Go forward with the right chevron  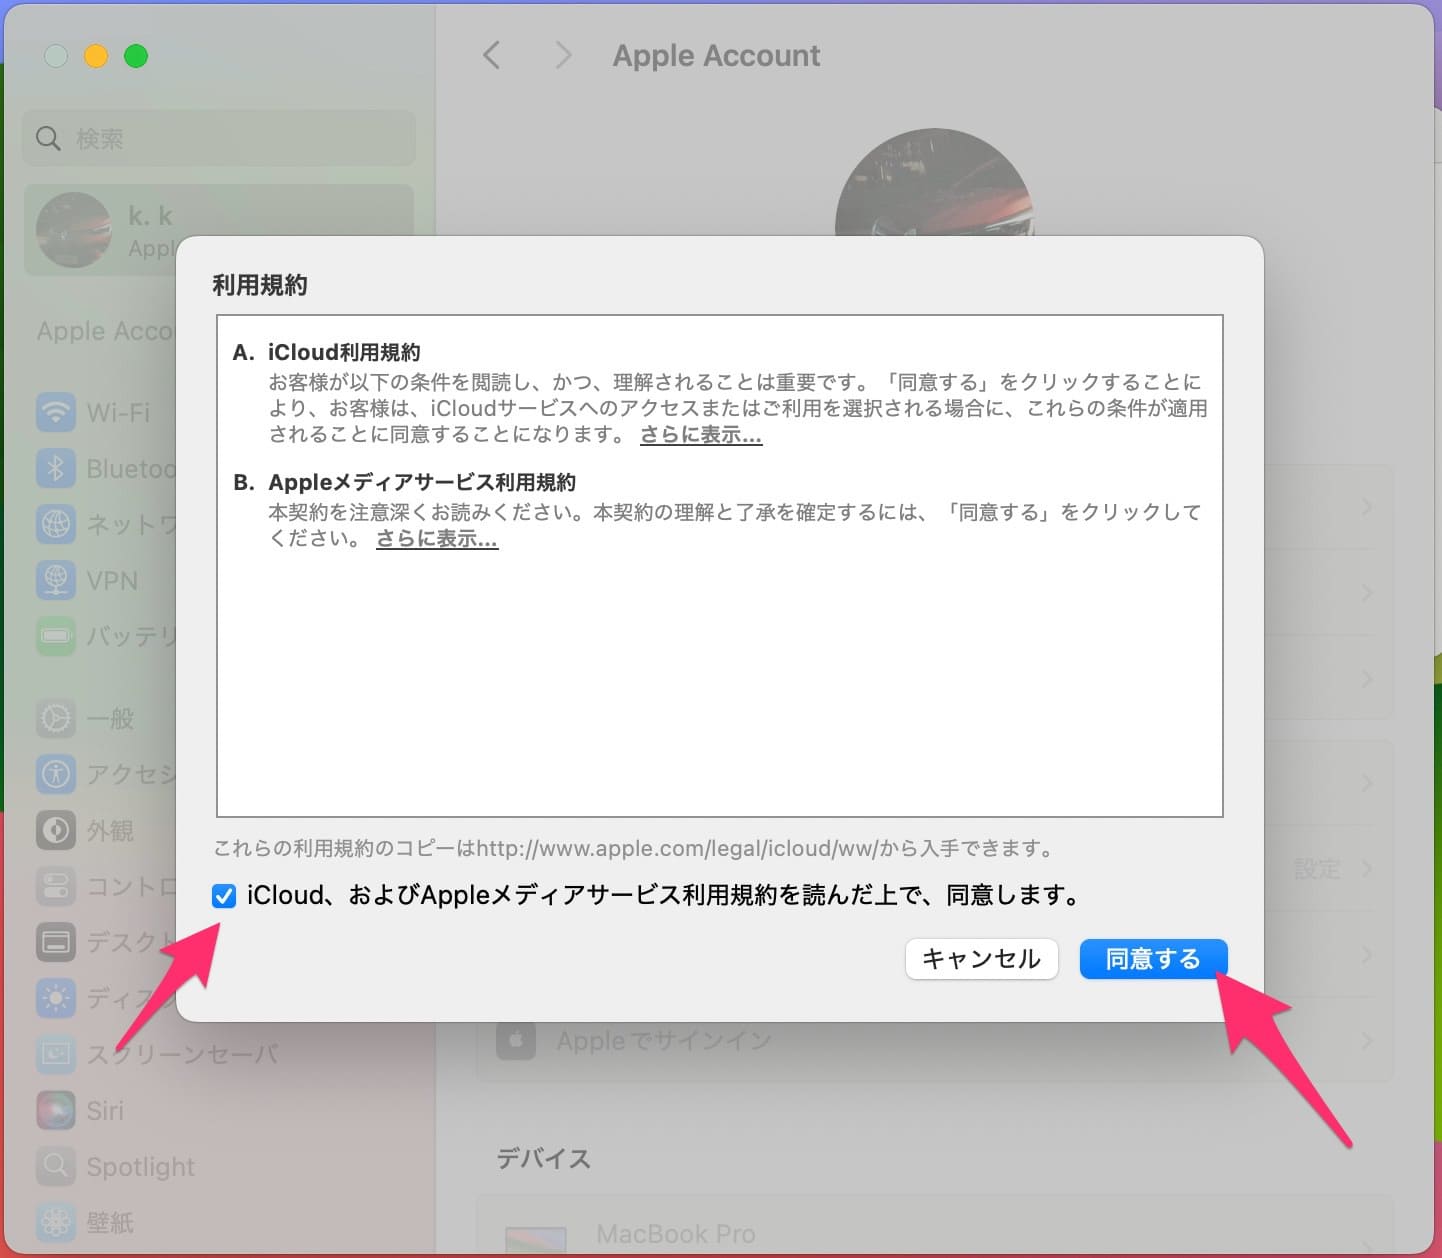(x=563, y=55)
